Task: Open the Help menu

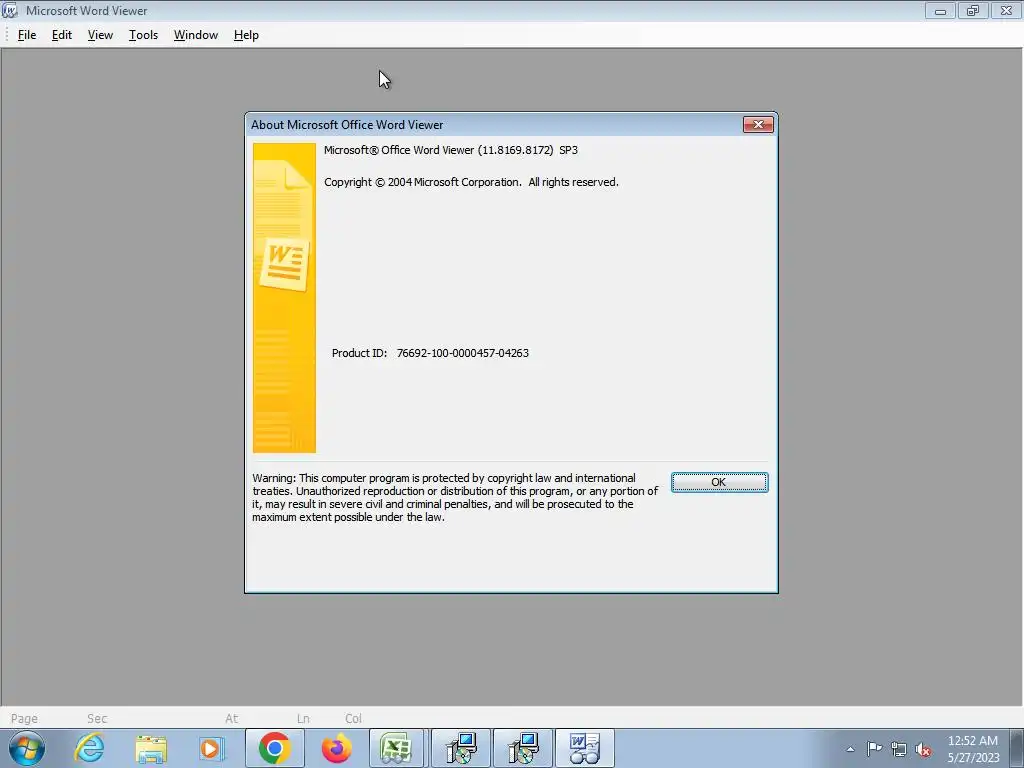Action: (x=246, y=35)
